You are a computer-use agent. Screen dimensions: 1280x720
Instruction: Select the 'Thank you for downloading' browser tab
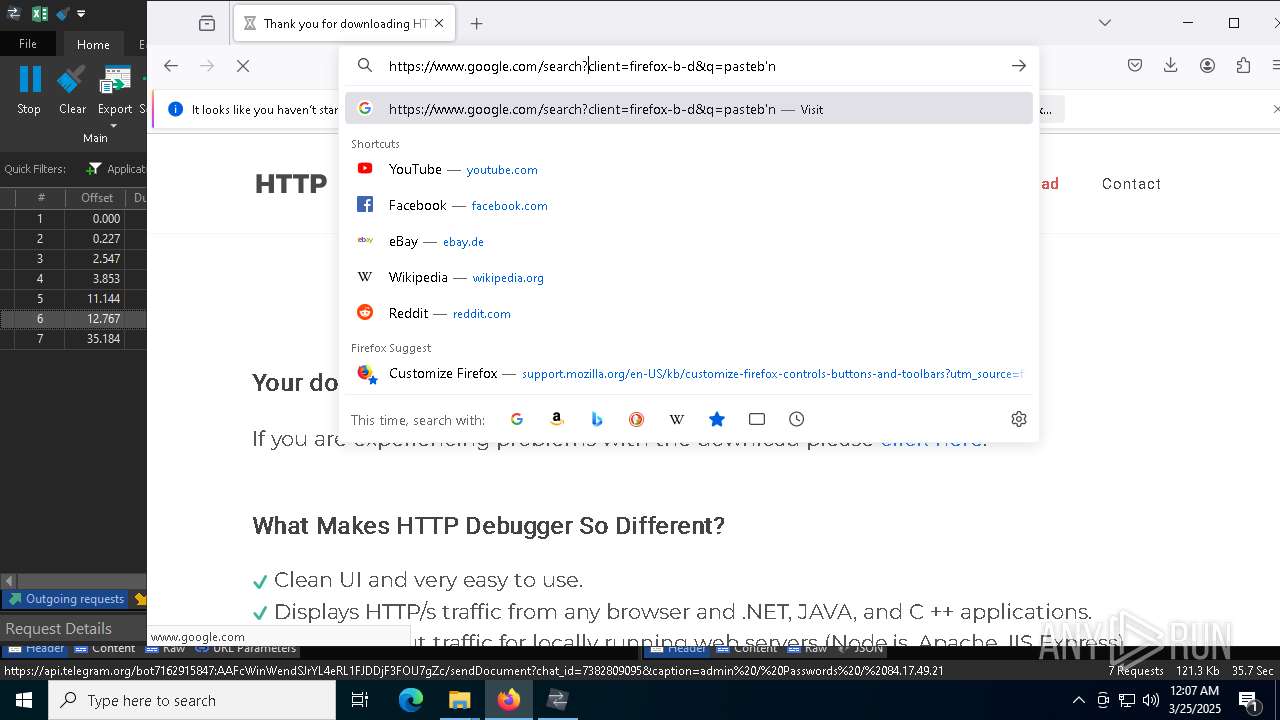pyautogui.click(x=345, y=23)
